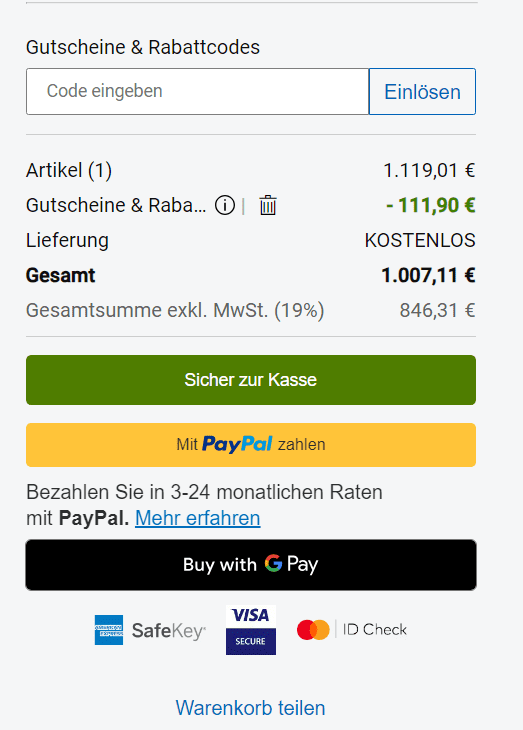
Task: Click the Gesamt total price 1.007,11 €
Action: [428, 275]
